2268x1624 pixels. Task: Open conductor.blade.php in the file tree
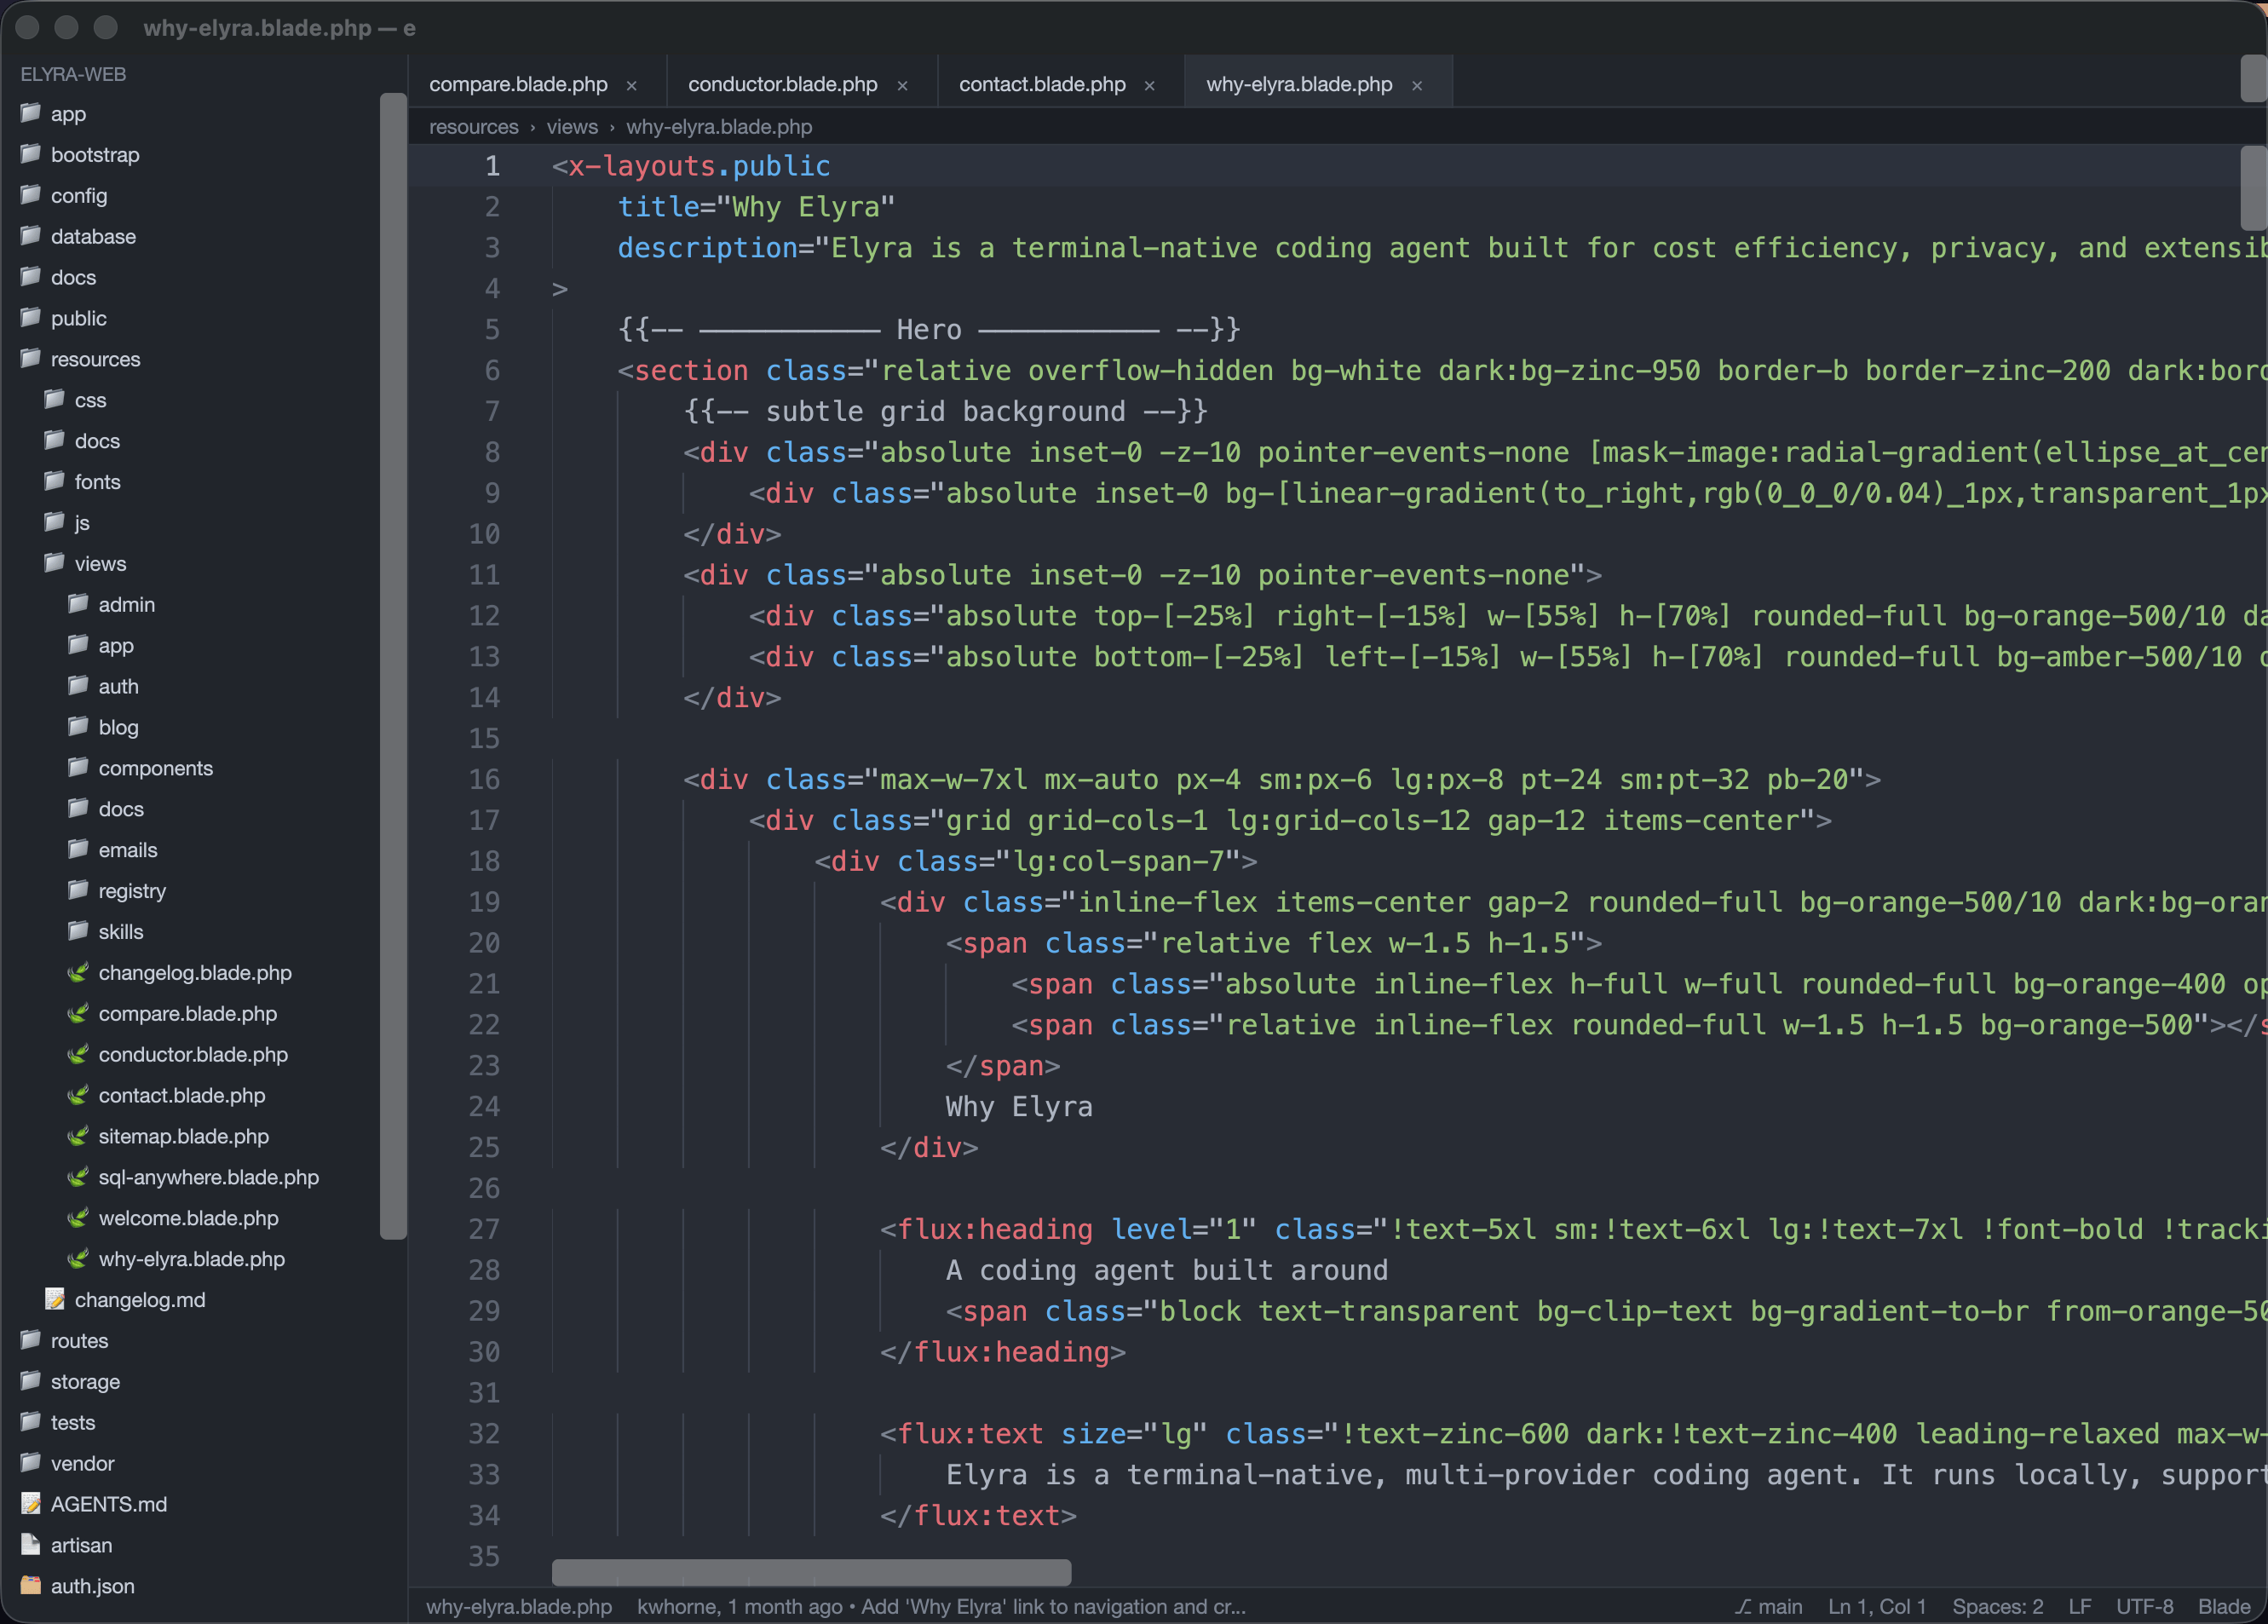[x=193, y=1054]
